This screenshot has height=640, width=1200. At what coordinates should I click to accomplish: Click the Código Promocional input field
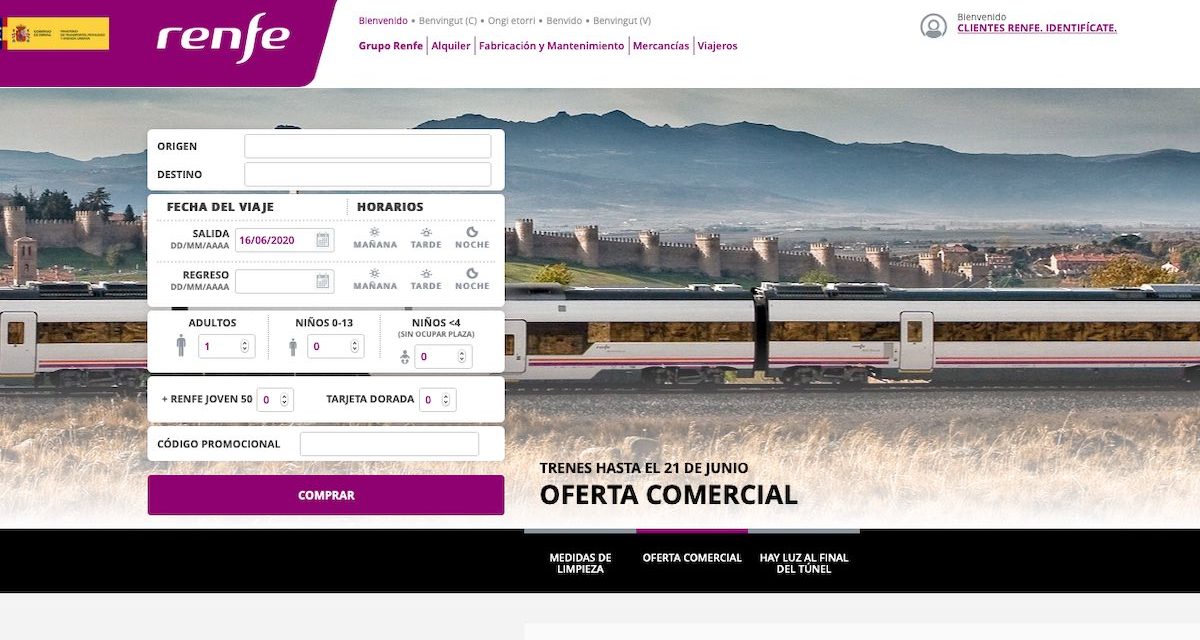389,444
